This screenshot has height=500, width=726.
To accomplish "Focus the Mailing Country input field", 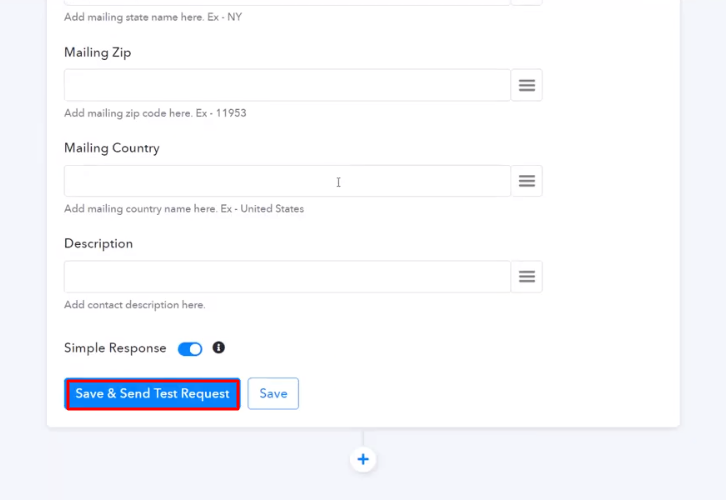I will point(287,181).
